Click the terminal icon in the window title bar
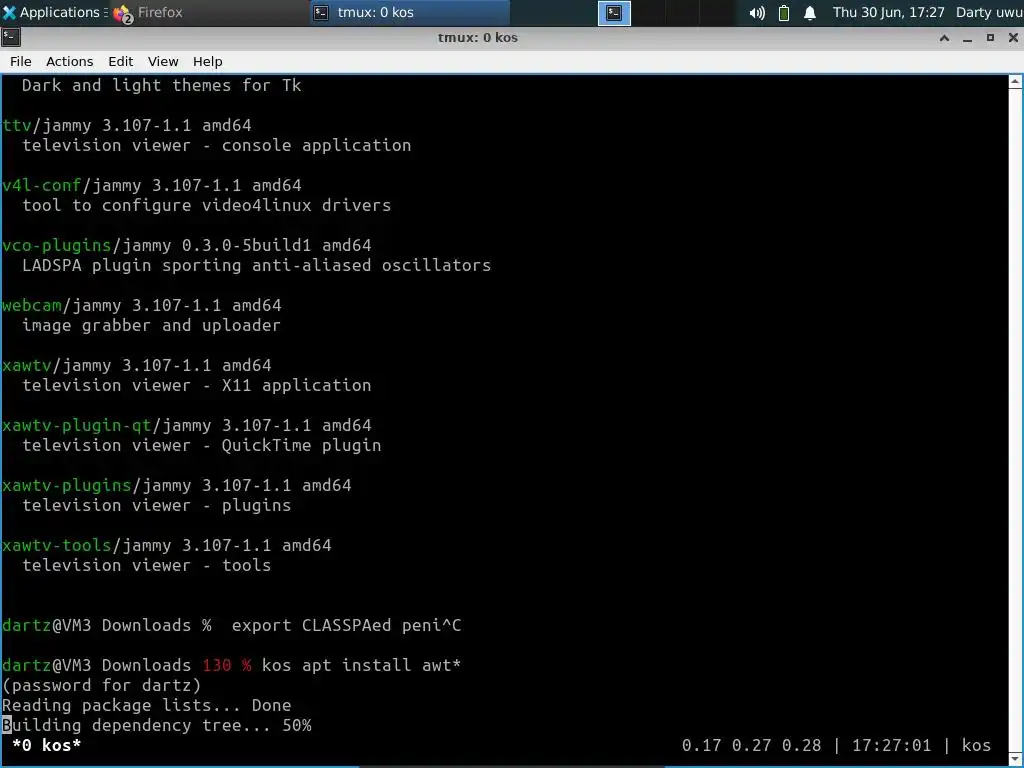1024x768 pixels. (x=10, y=37)
